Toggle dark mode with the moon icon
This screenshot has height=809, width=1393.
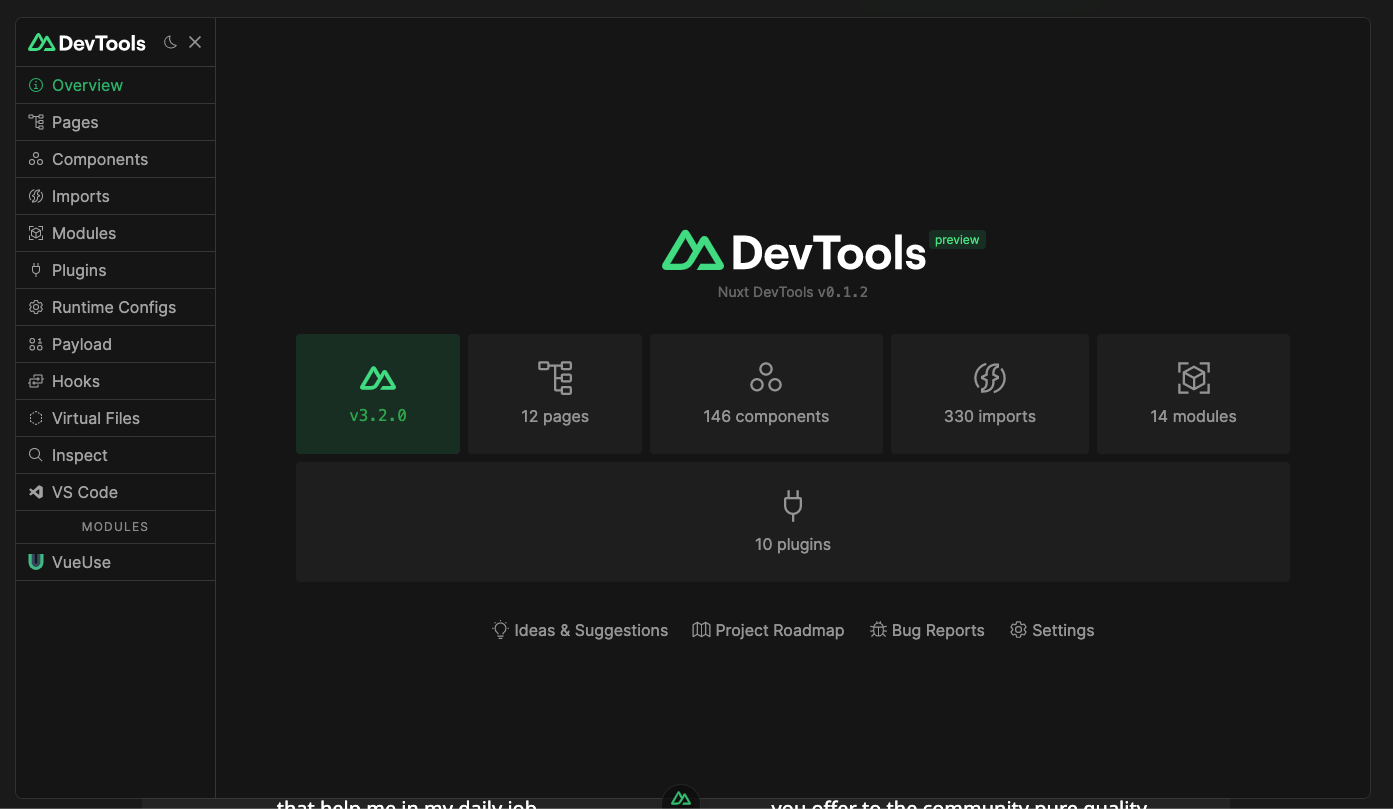[x=170, y=42]
